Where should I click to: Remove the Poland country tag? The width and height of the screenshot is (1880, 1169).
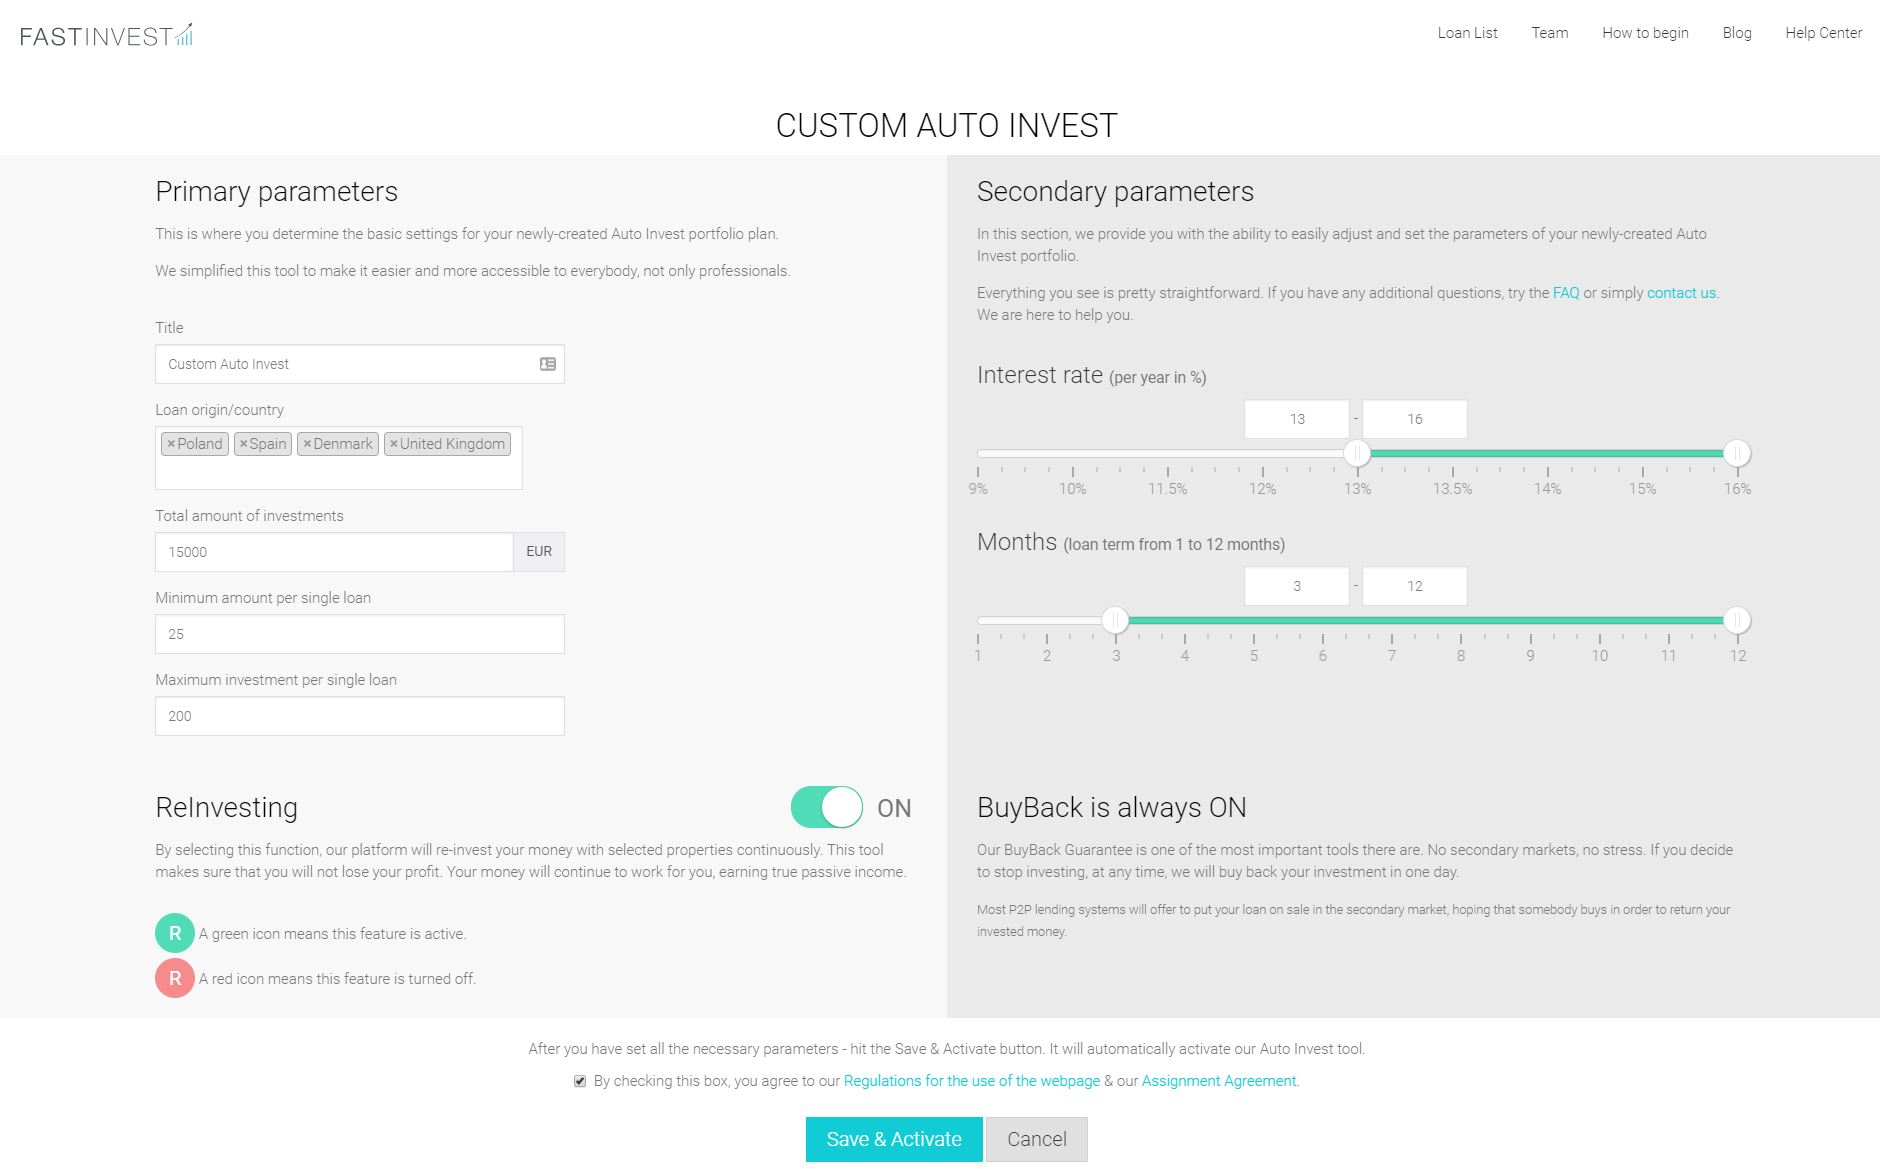171,444
